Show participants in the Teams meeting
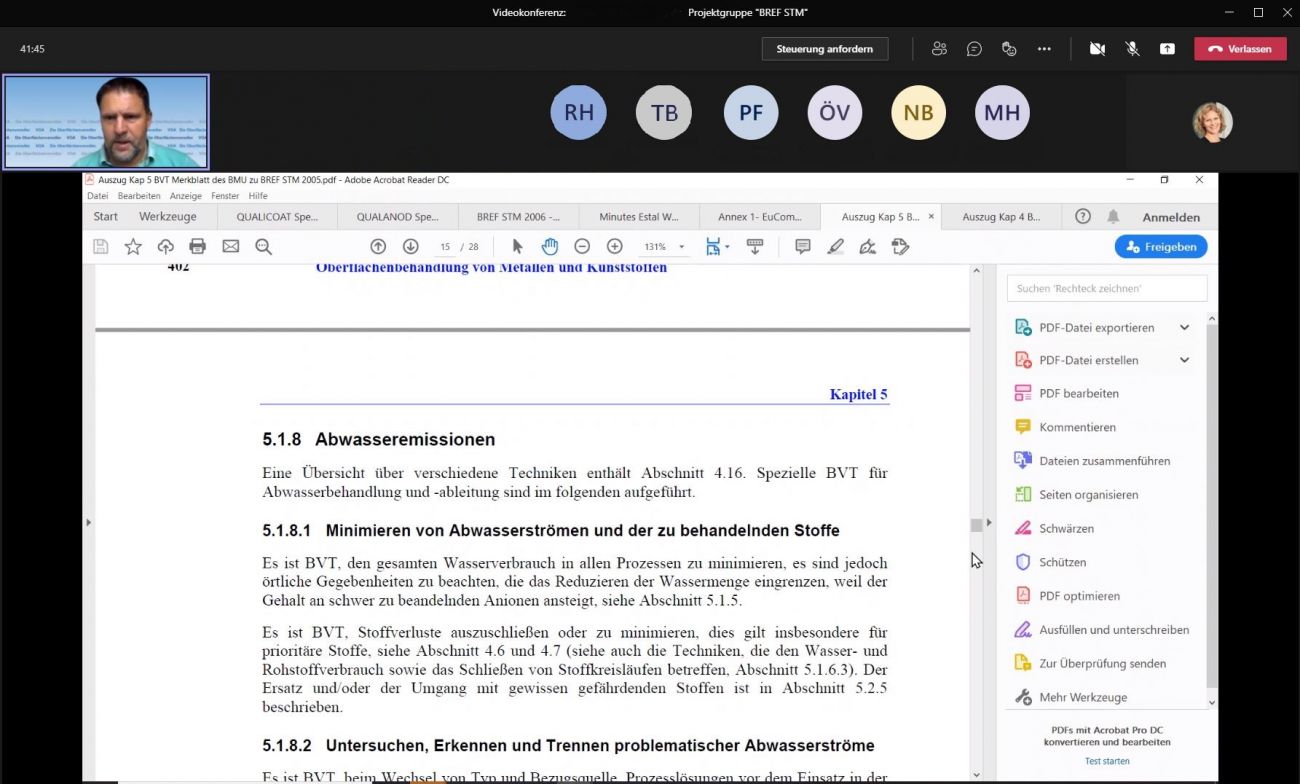 (x=939, y=48)
